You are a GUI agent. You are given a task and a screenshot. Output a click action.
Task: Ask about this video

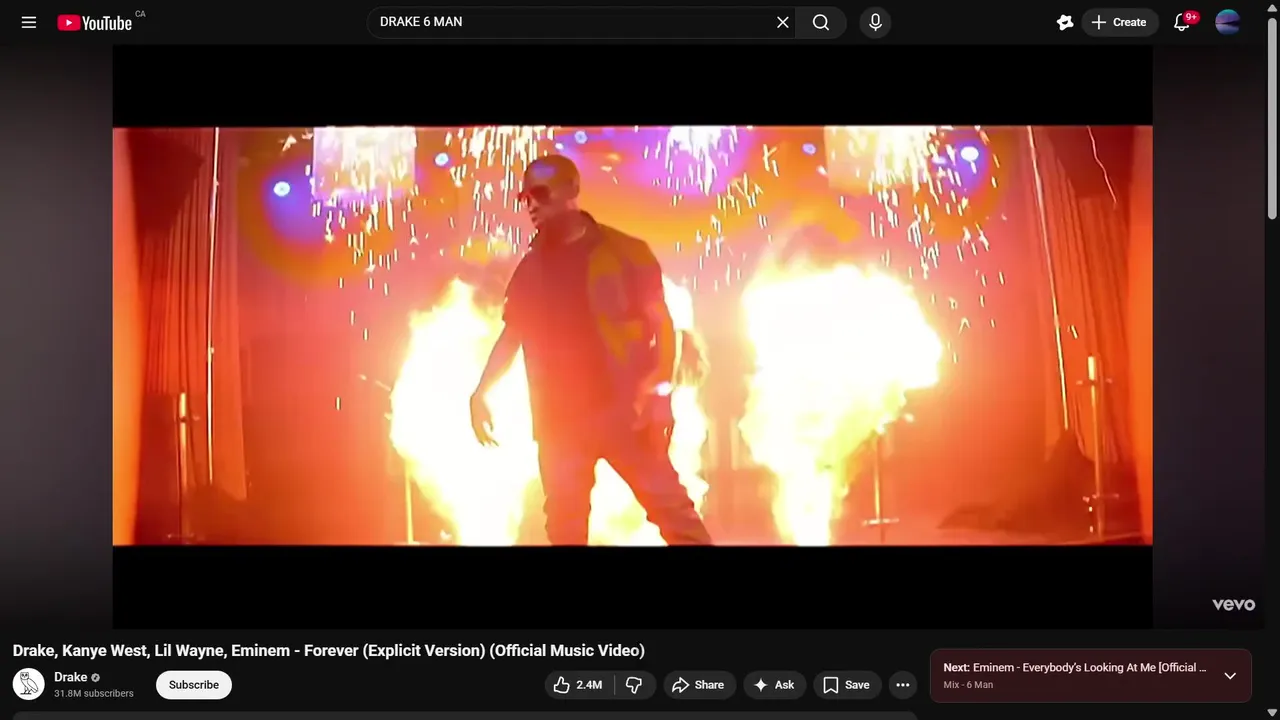pos(774,685)
